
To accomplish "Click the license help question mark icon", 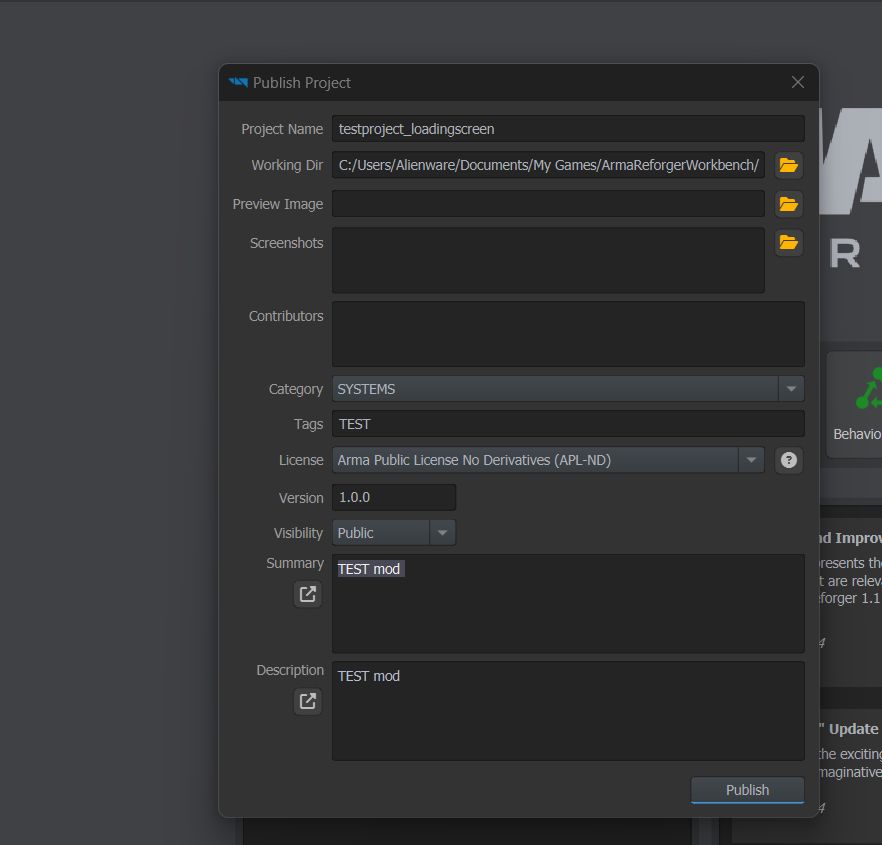I will 789,460.
